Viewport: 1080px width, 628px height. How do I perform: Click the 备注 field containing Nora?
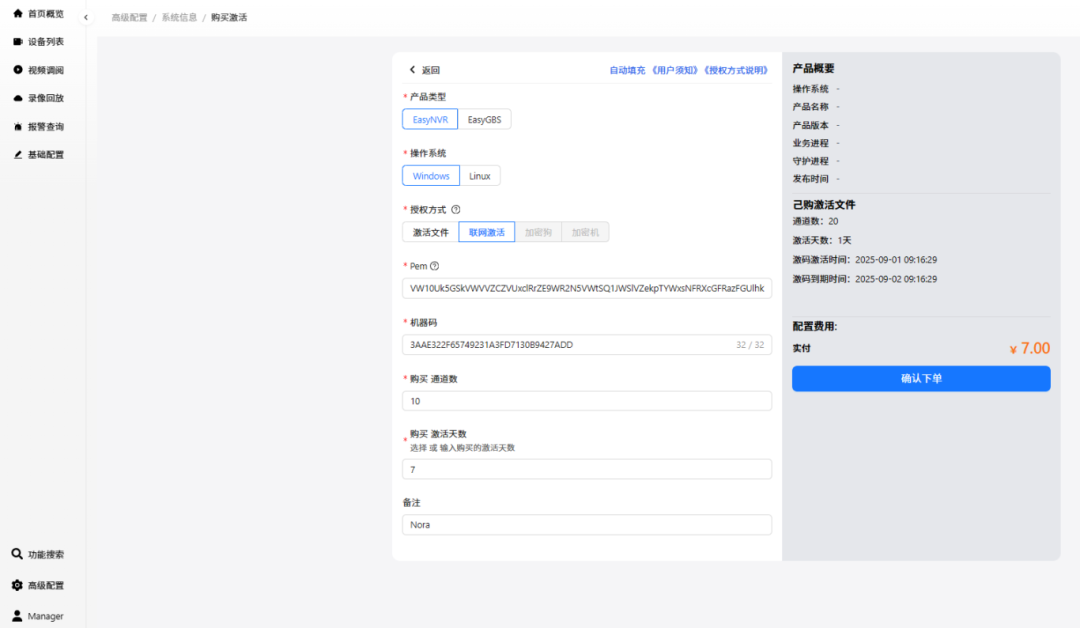coord(587,525)
